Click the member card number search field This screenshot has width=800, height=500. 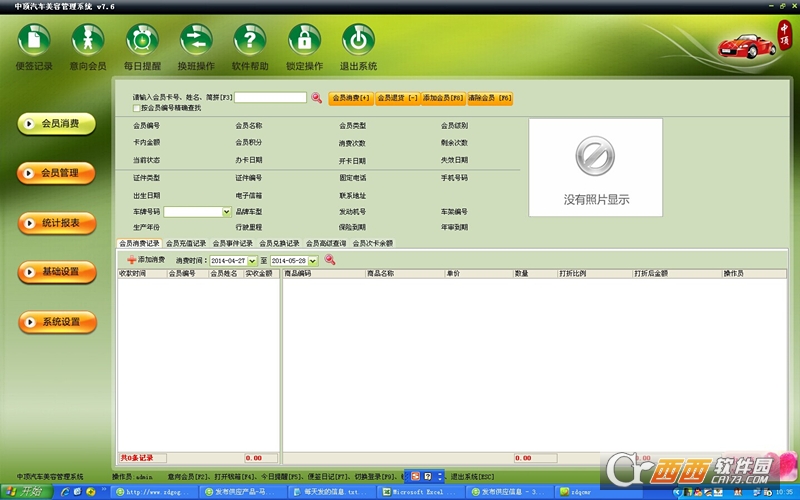pyautogui.click(x=270, y=98)
